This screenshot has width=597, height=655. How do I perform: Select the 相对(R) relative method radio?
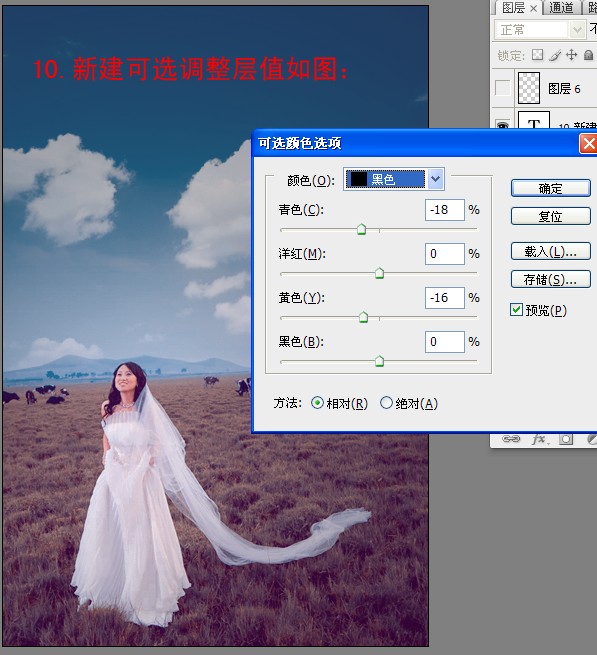(x=317, y=403)
